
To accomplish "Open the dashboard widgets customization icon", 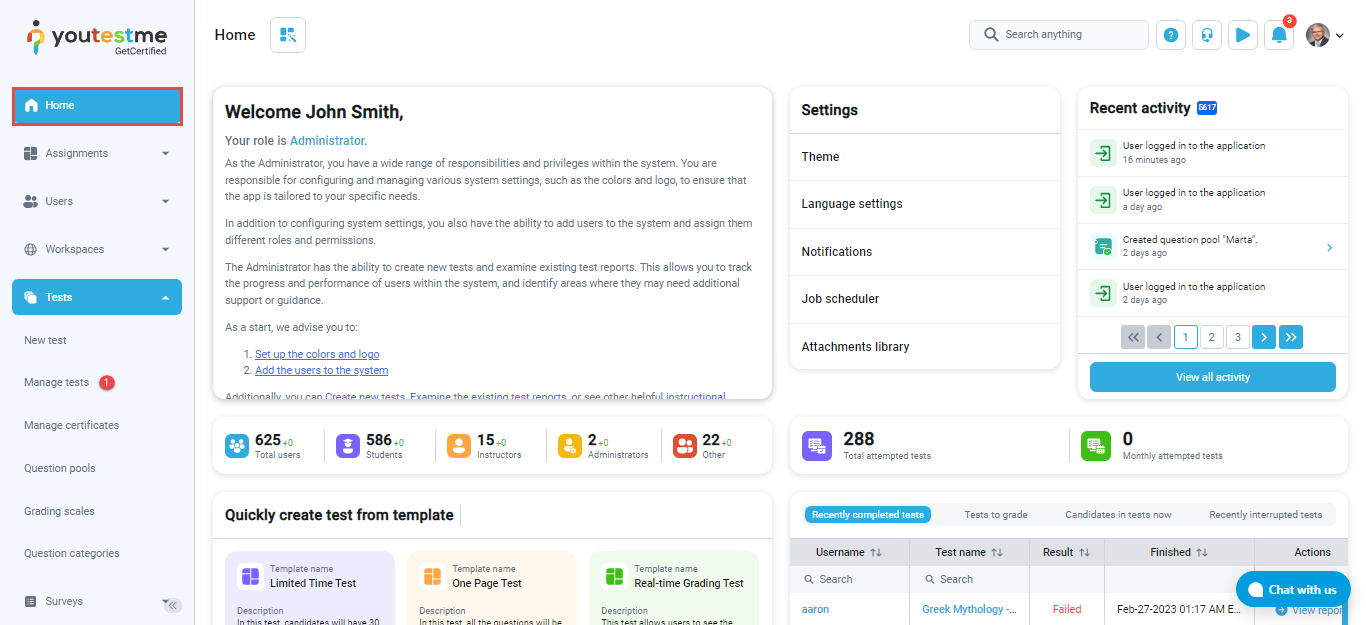I will [x=288, y=35].
